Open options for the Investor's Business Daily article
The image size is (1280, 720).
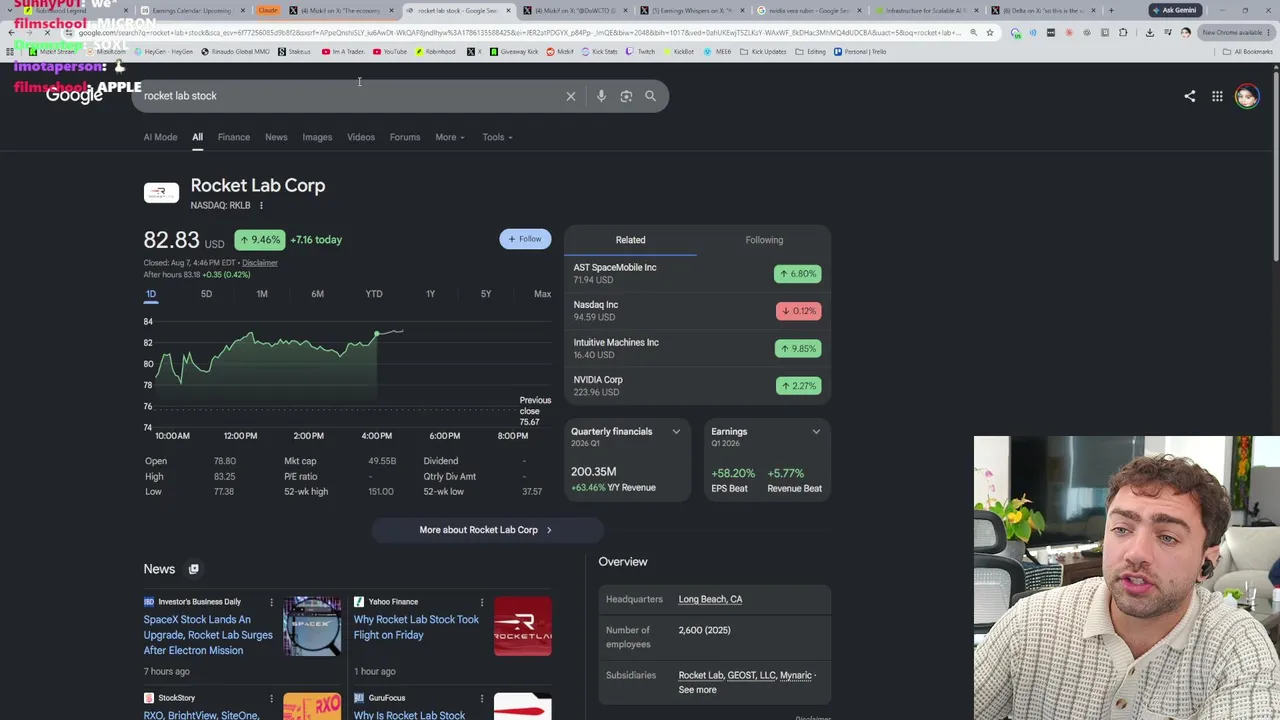point(271,602)
